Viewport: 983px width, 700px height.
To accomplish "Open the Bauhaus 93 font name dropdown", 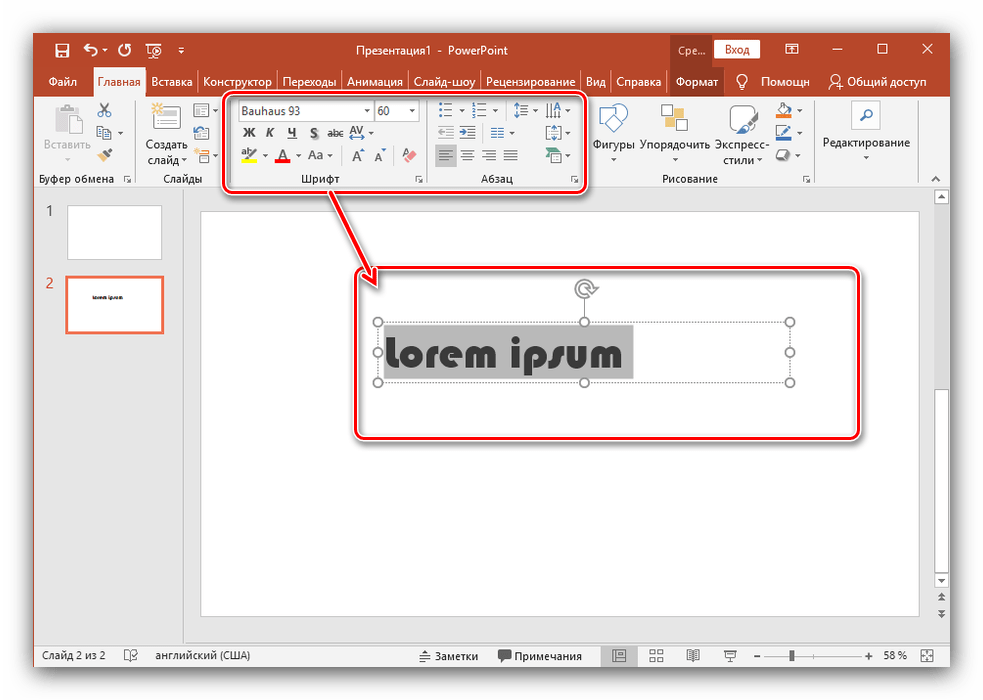I will (x=367, y=111).
